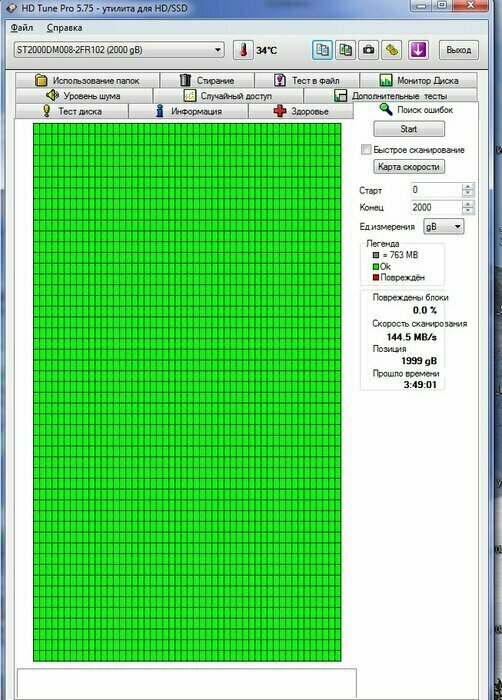
Task: Open the Информация tab
Action: [x=188, y=111]
